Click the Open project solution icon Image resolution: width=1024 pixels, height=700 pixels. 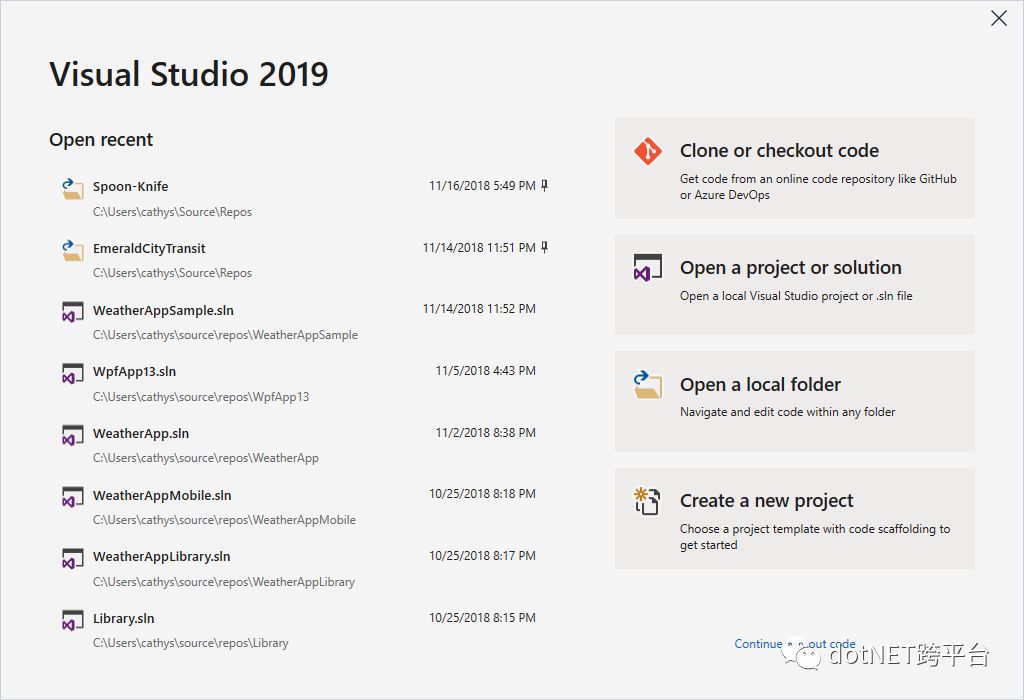648,268
